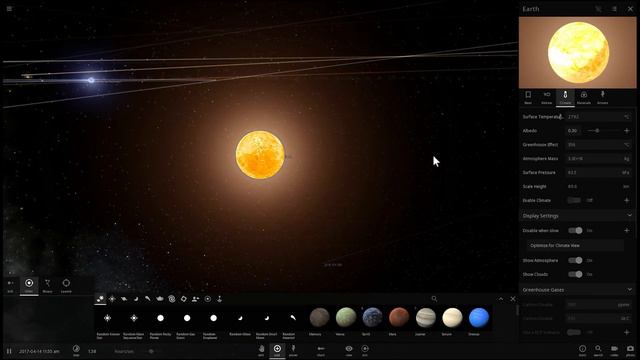The width and height of the screenshot is (640, 360).
Task: Select the Orbit add mode icon
Action: click(29, 285)
